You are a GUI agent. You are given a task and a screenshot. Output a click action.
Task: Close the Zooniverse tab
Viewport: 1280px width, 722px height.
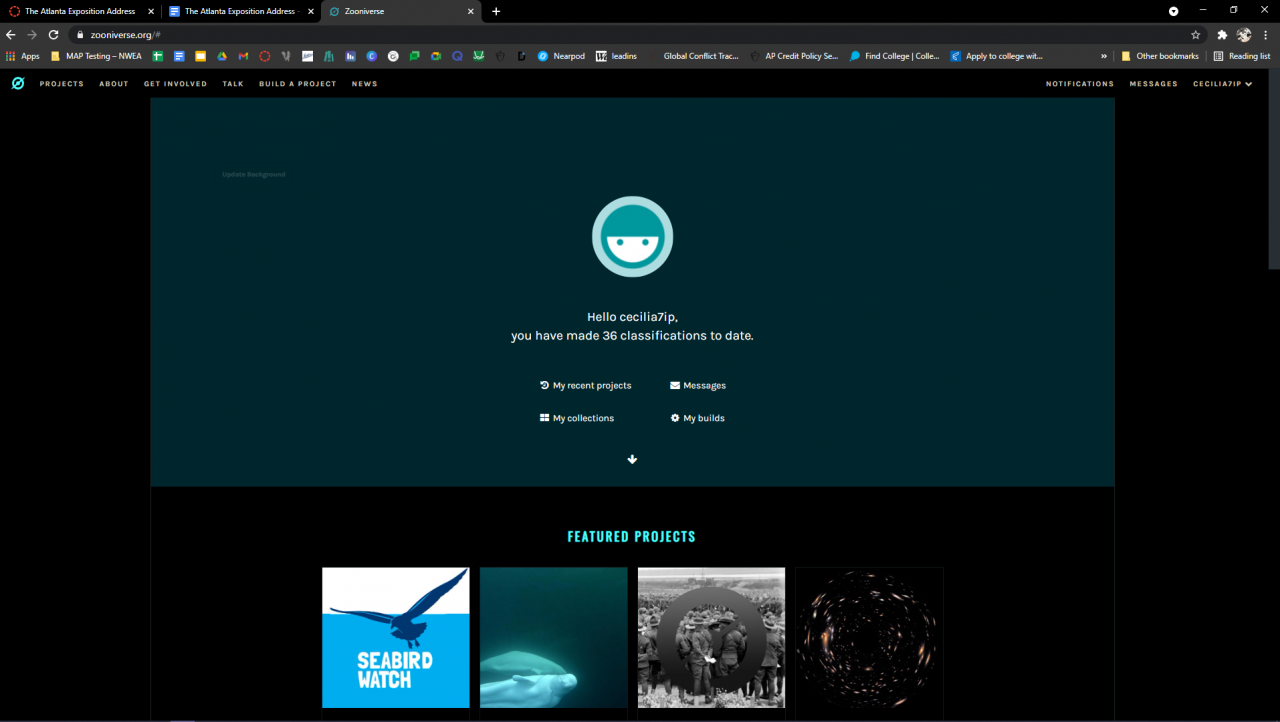(470, 11)
